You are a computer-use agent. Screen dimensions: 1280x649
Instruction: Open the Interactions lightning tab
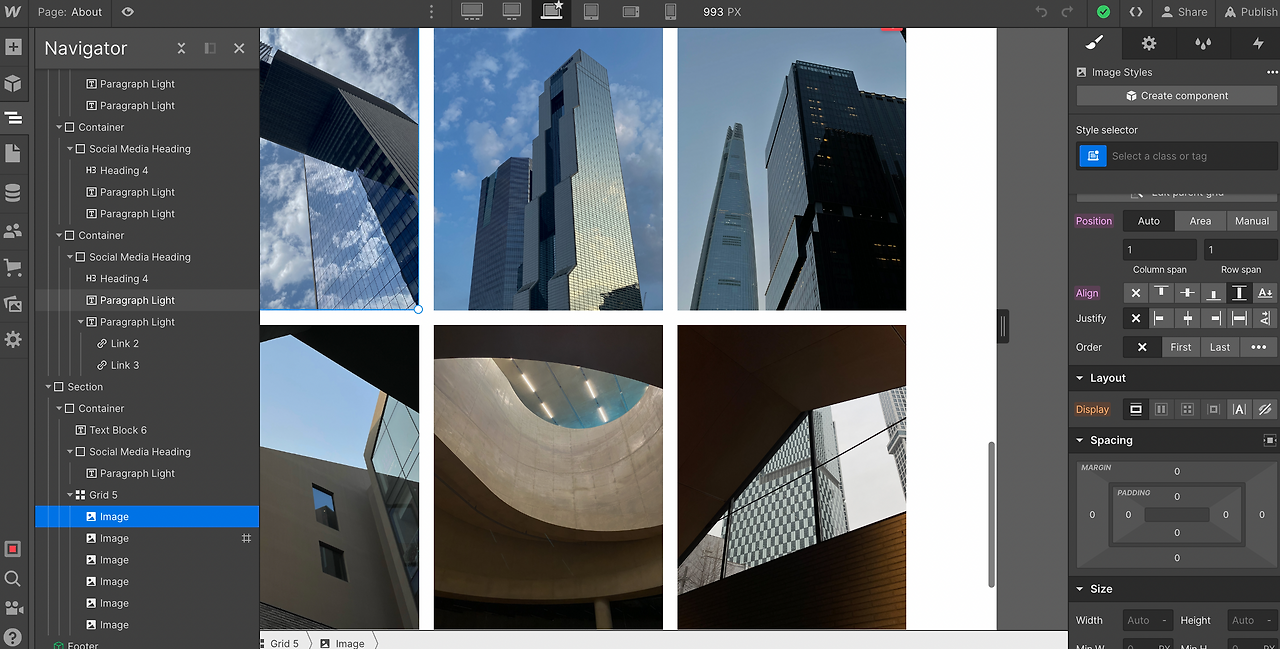click(x=1257, y=43)
